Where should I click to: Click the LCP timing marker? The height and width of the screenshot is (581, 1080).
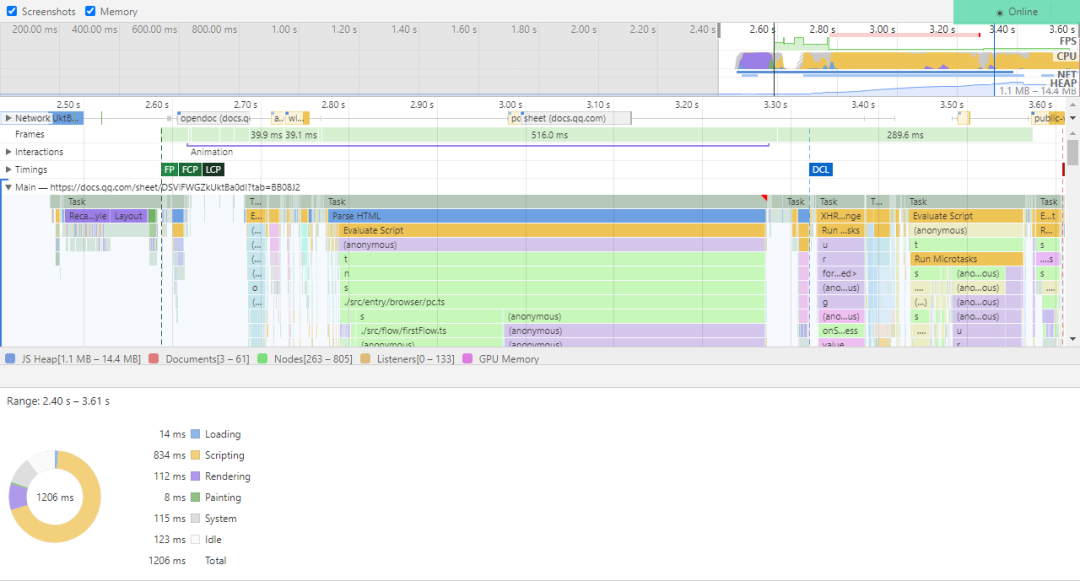pyautogui.click(x=214, y=169)
